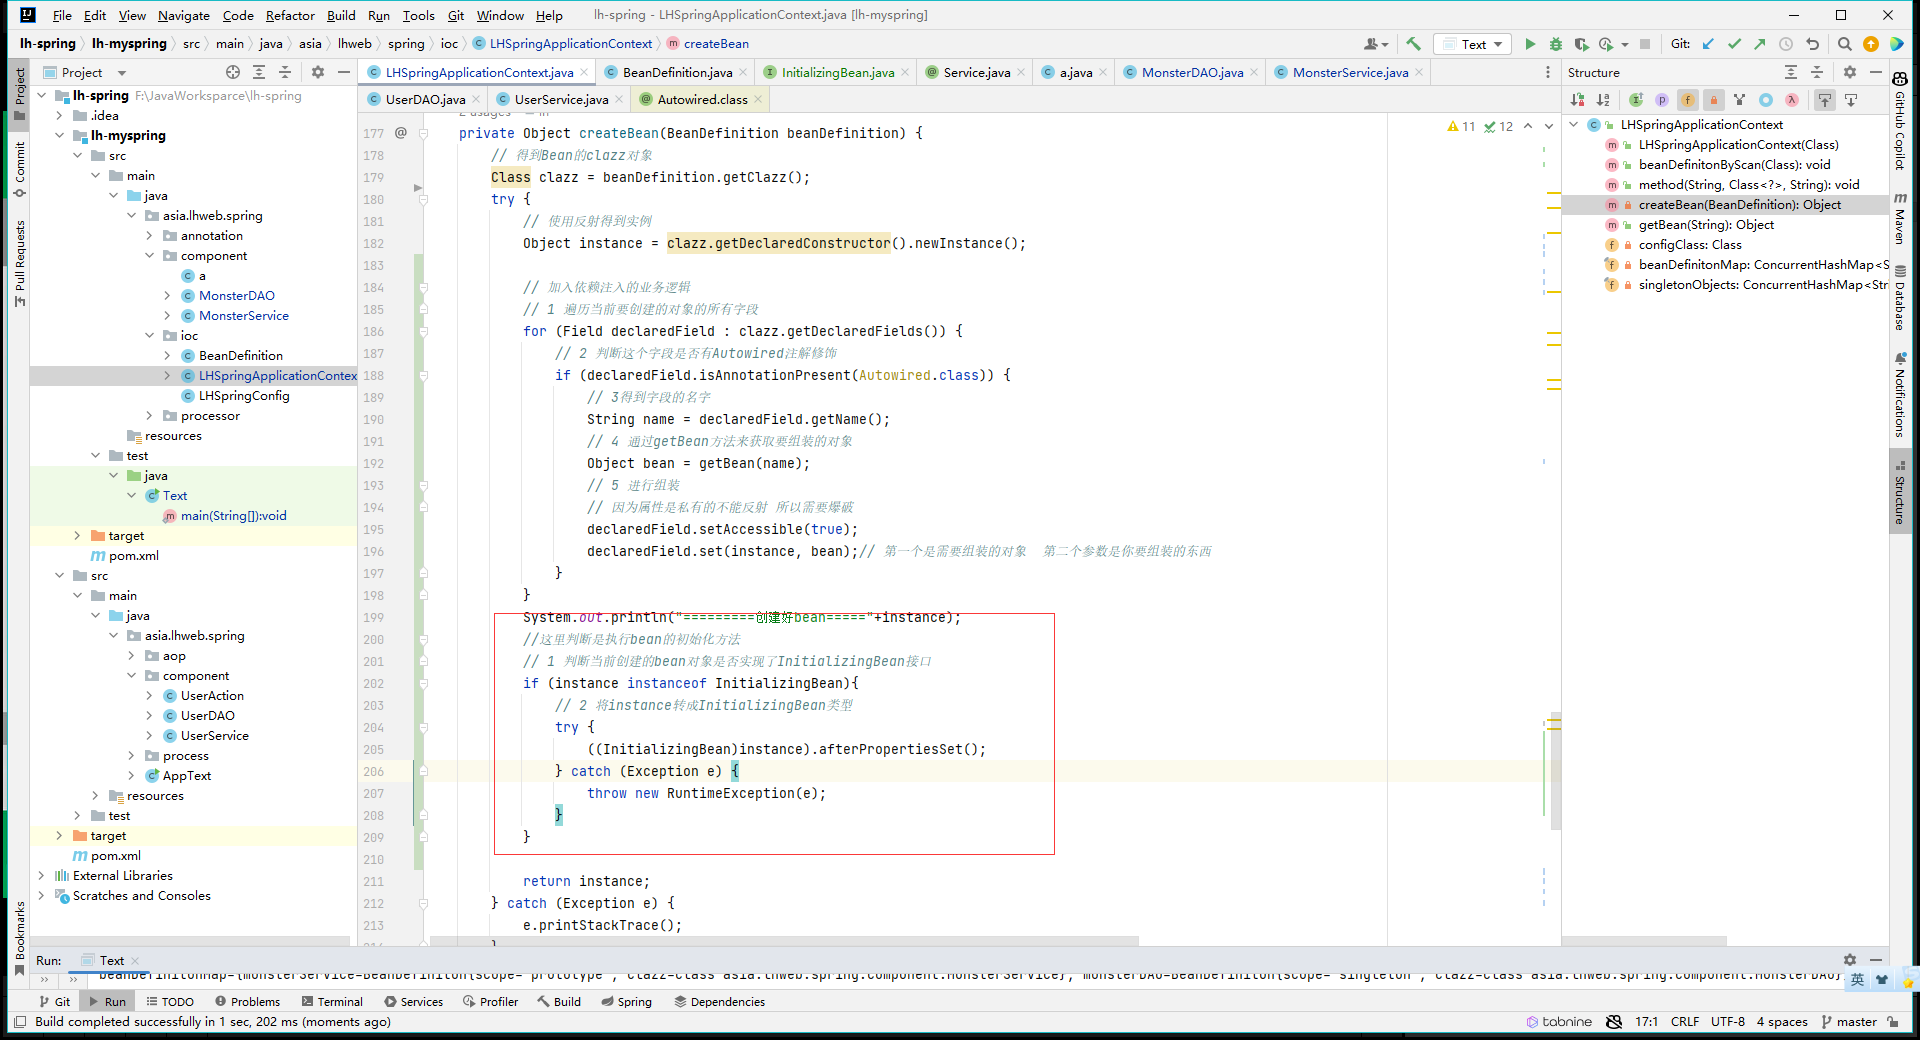Expand the .idea folder node
This screenshot has height=1040, width=1920.
coord(60,116)
